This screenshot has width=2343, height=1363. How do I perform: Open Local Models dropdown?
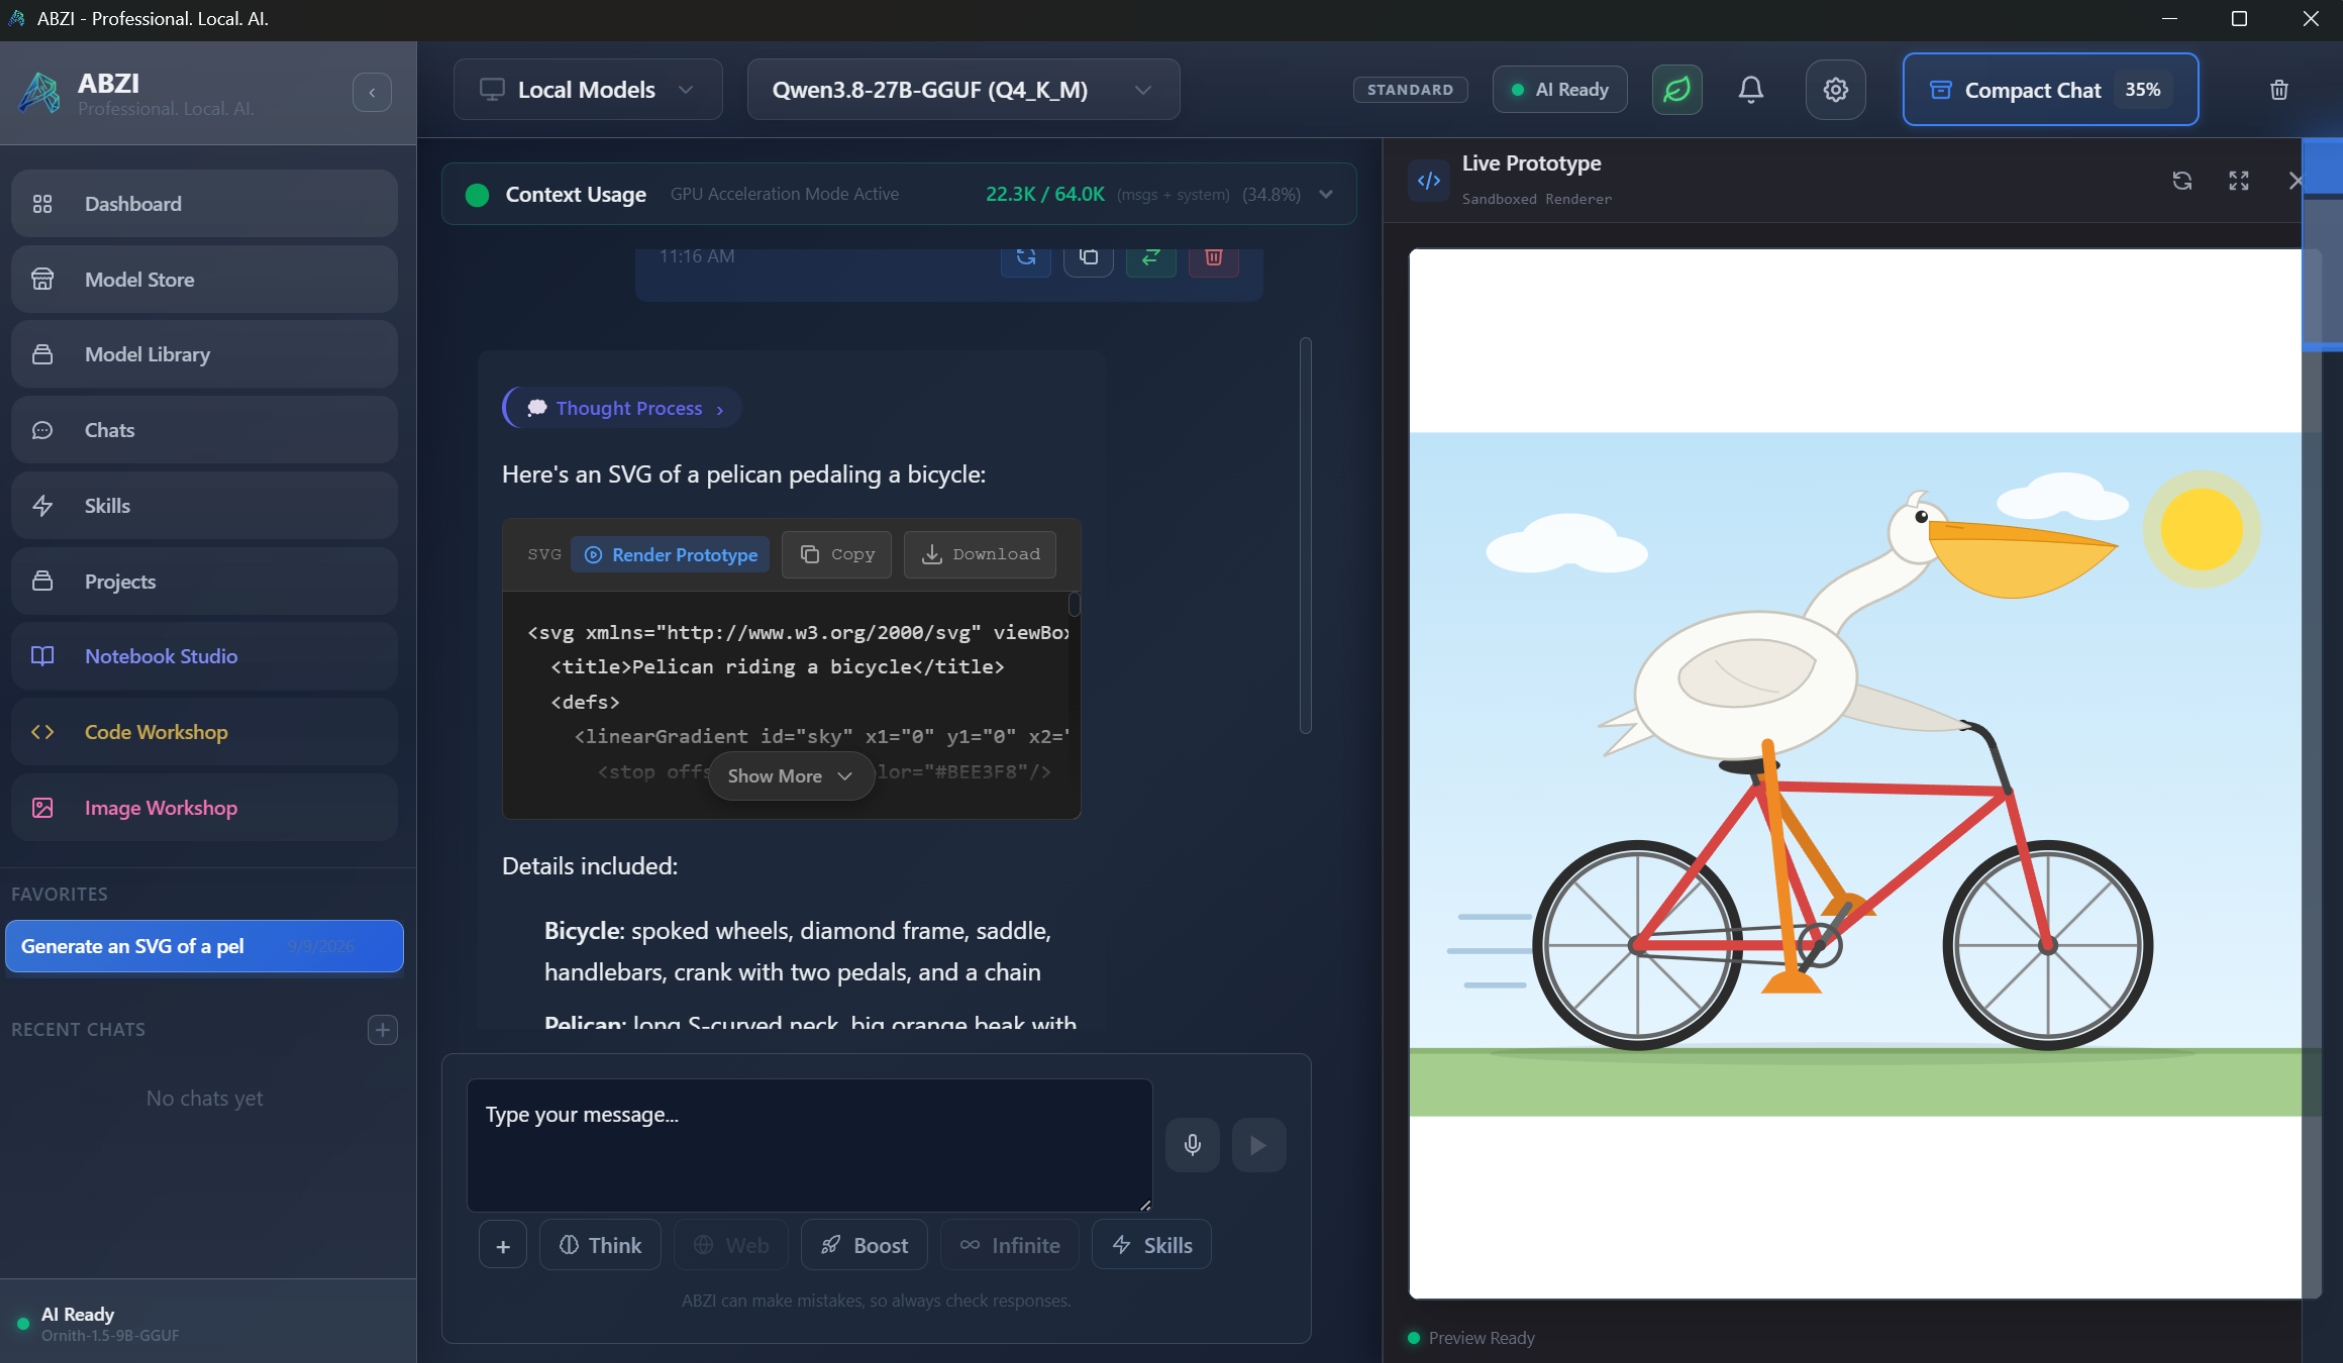pos(588,89)
